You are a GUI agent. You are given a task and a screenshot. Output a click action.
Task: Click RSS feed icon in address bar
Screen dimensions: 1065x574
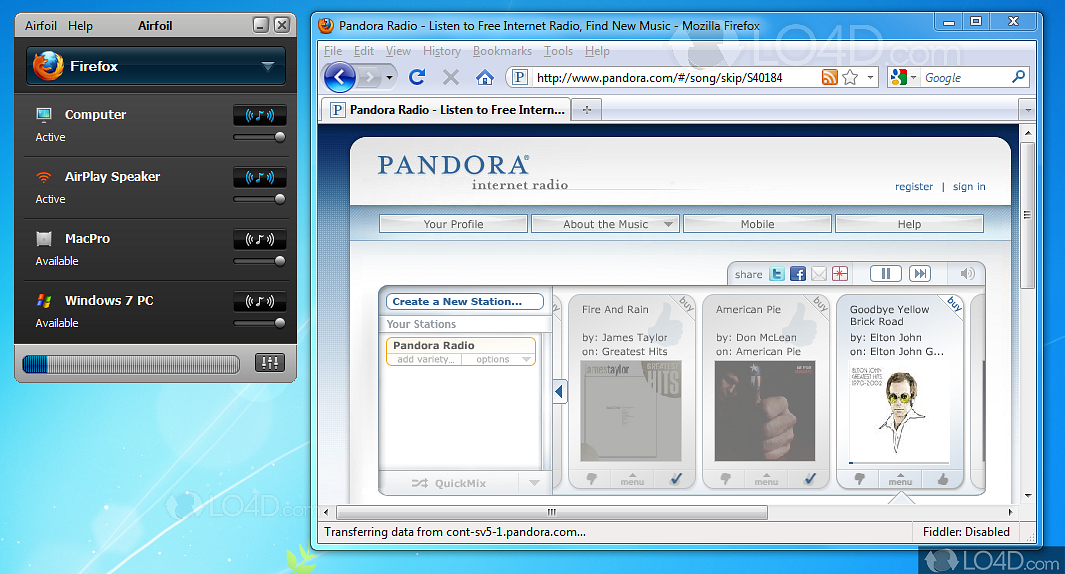point(829,77)
